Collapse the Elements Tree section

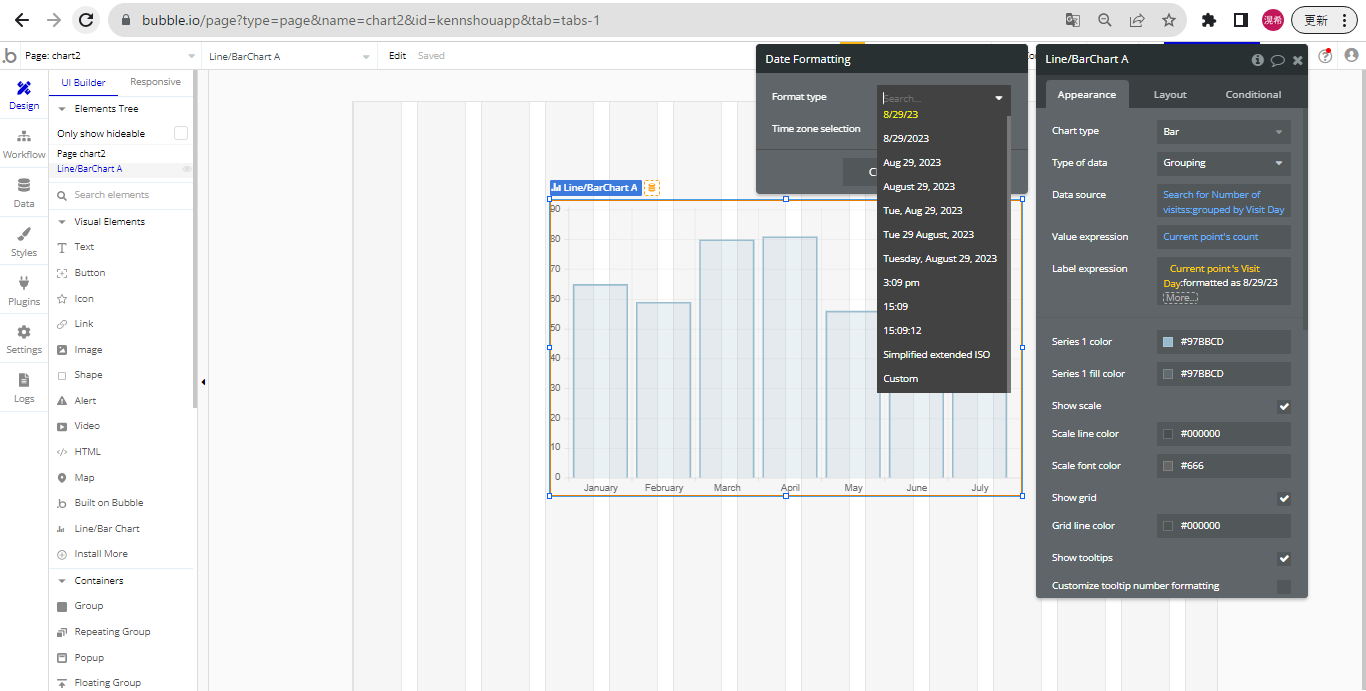62,109
